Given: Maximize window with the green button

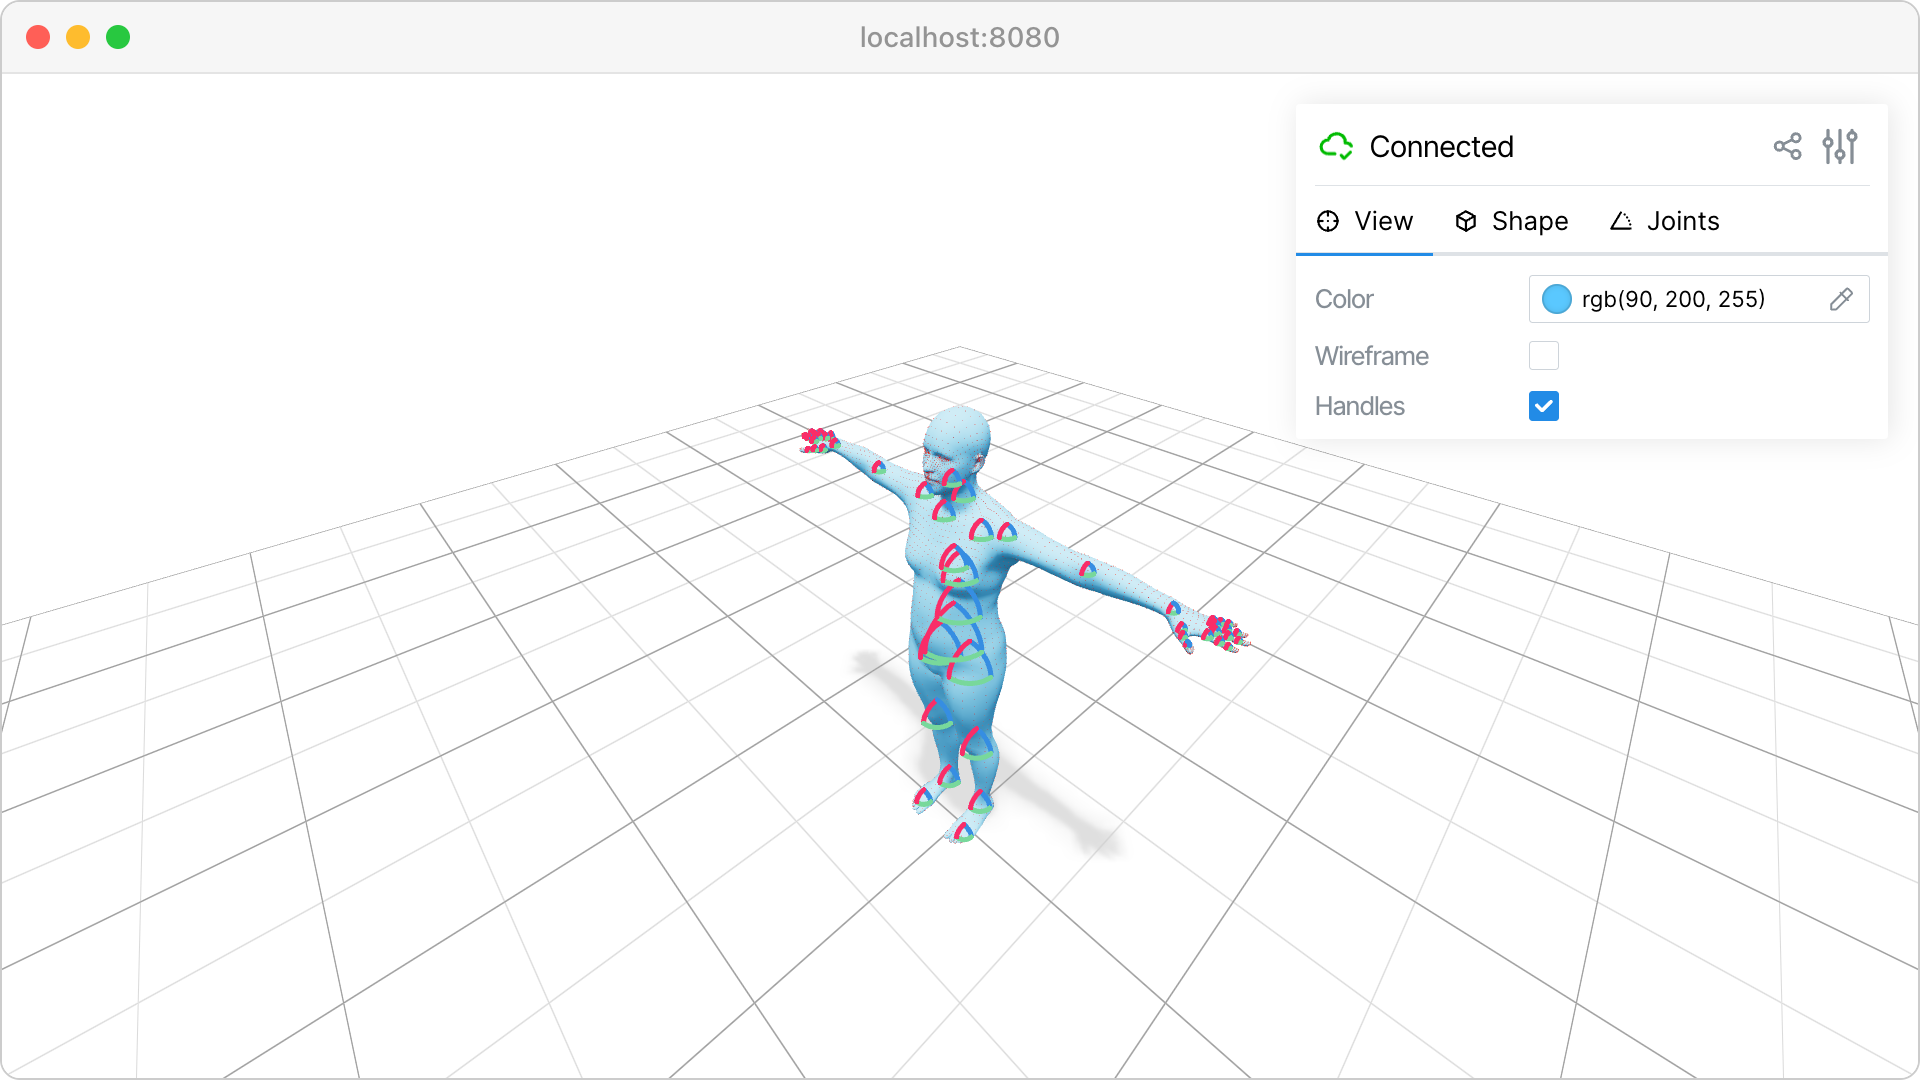Looking at the screenshot, I should coord(118,37).
